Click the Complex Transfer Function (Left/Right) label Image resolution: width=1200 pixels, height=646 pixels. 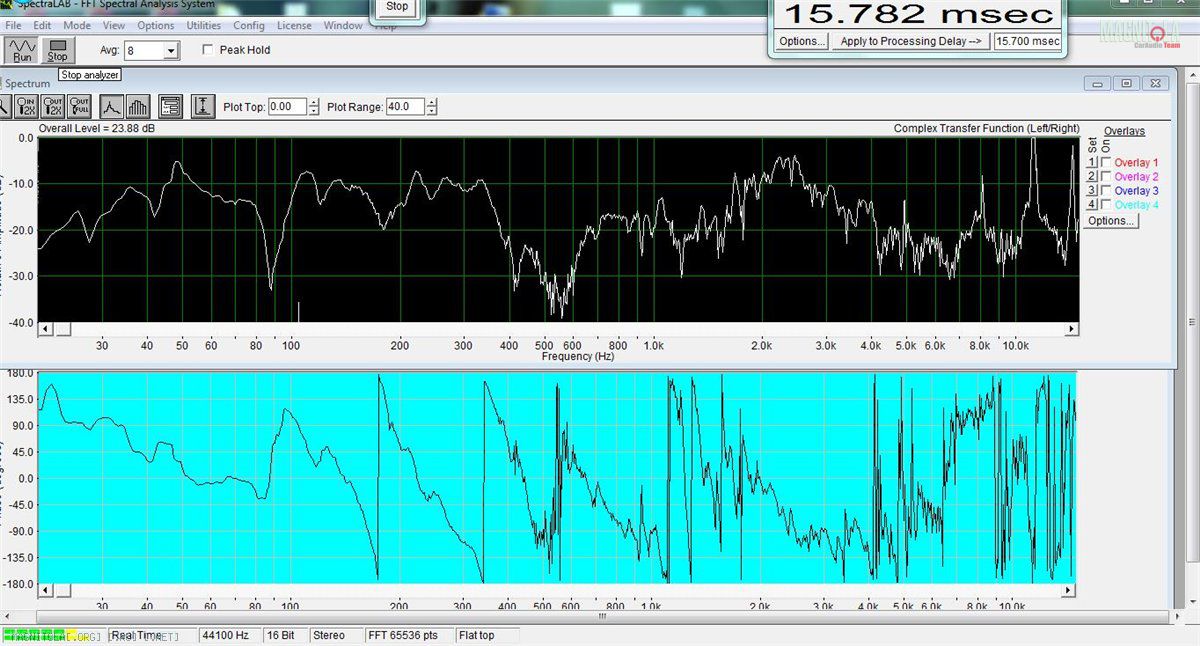986,129
